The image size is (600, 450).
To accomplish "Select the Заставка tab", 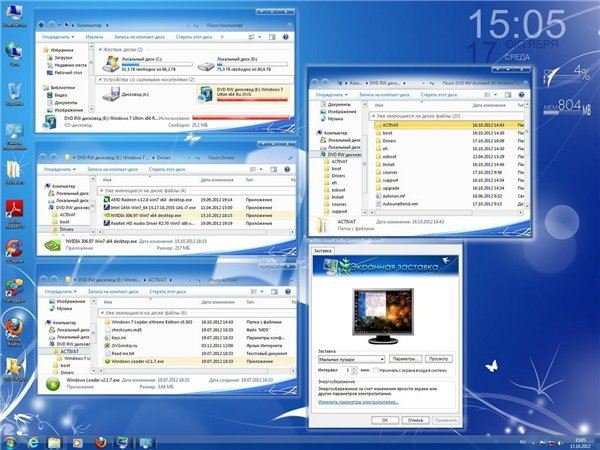I will coord(322,251).
